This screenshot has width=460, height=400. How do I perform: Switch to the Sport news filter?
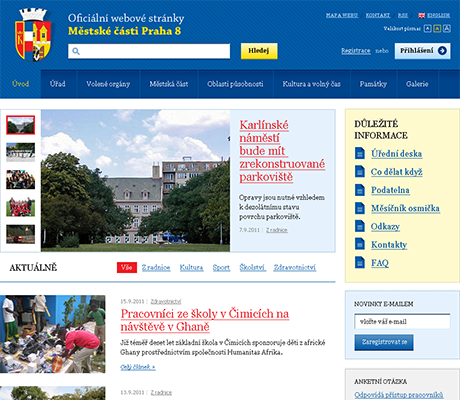point(221,267)
